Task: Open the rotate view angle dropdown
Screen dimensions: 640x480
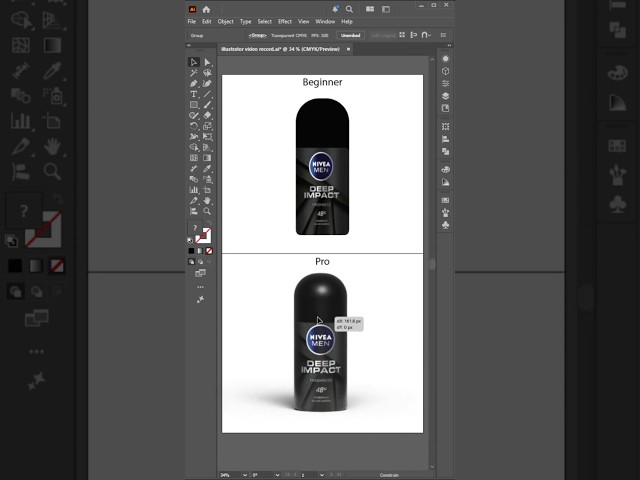Action: pyautogui.click(x=278, y=475)
